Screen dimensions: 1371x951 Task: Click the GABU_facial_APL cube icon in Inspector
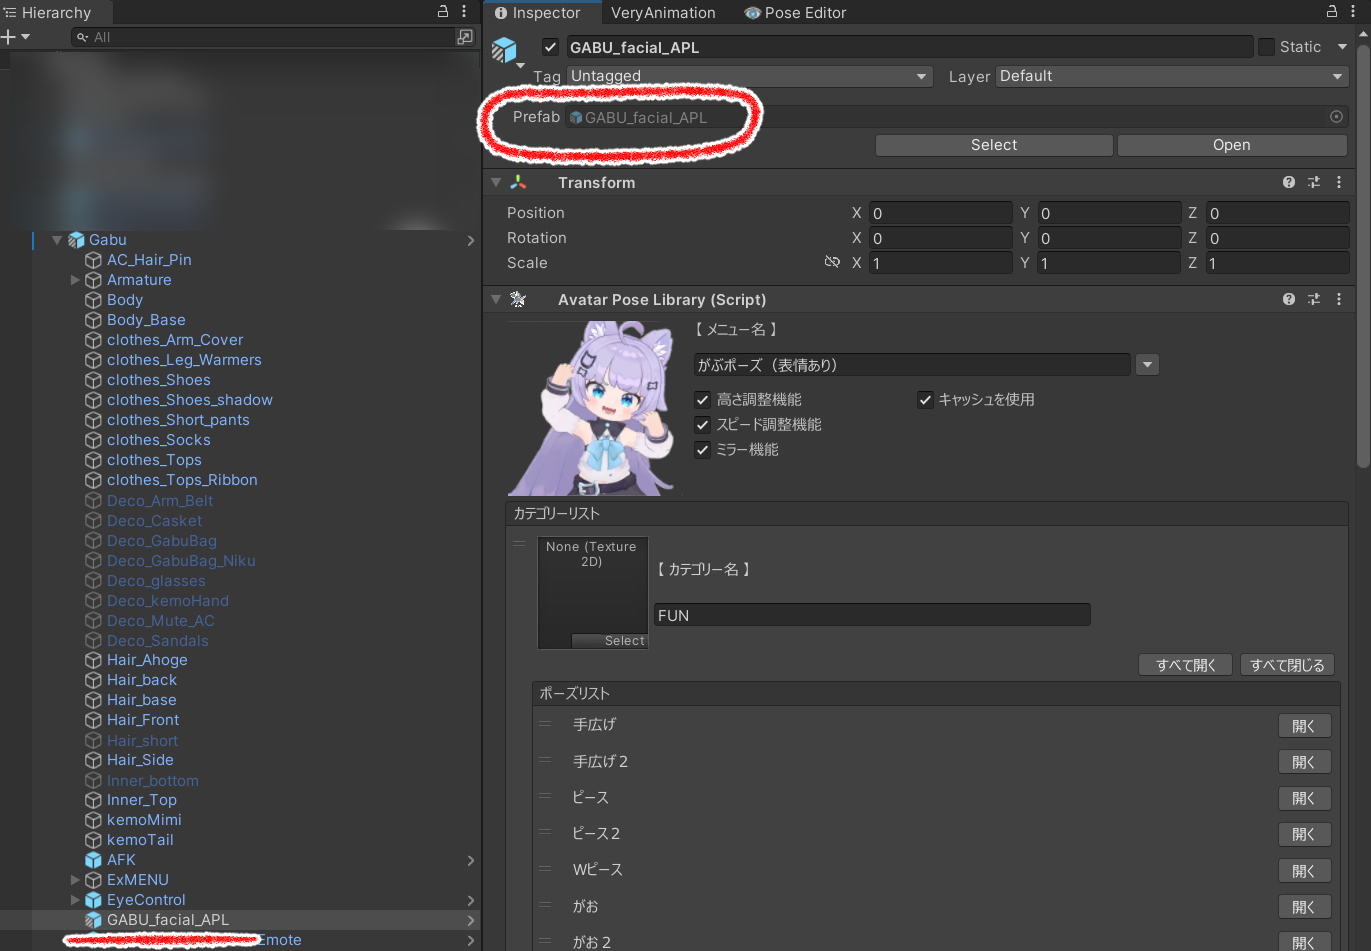tap(505, 49)
